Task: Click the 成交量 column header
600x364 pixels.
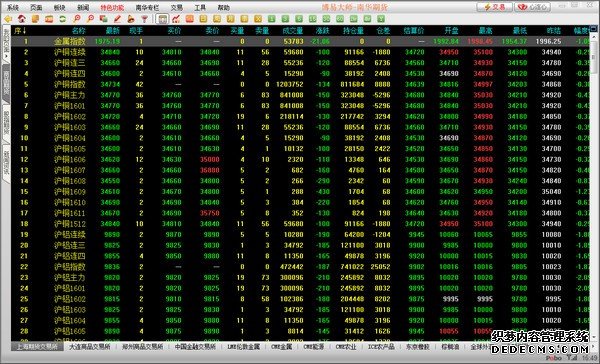Action: coord(293,31)
